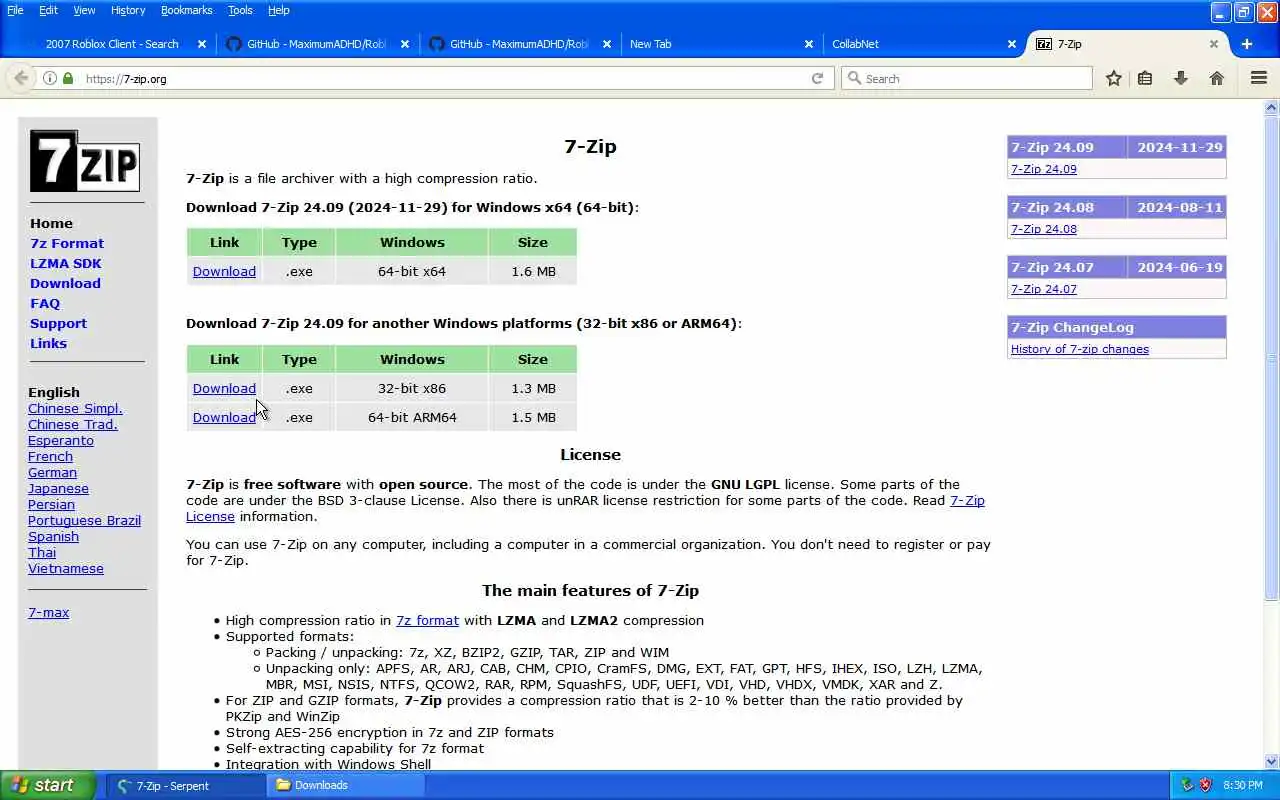
Task: Open the bookmarks list icon
Action: [x=1145, y=78]
